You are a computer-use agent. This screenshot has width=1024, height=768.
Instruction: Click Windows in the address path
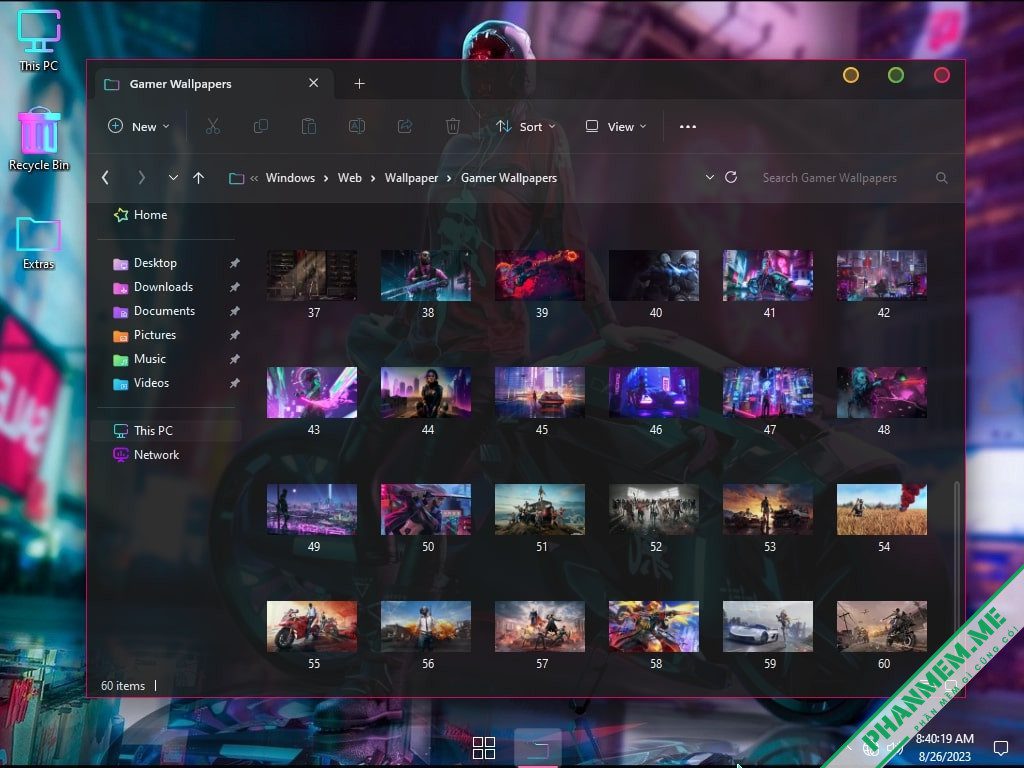[290, 178]
